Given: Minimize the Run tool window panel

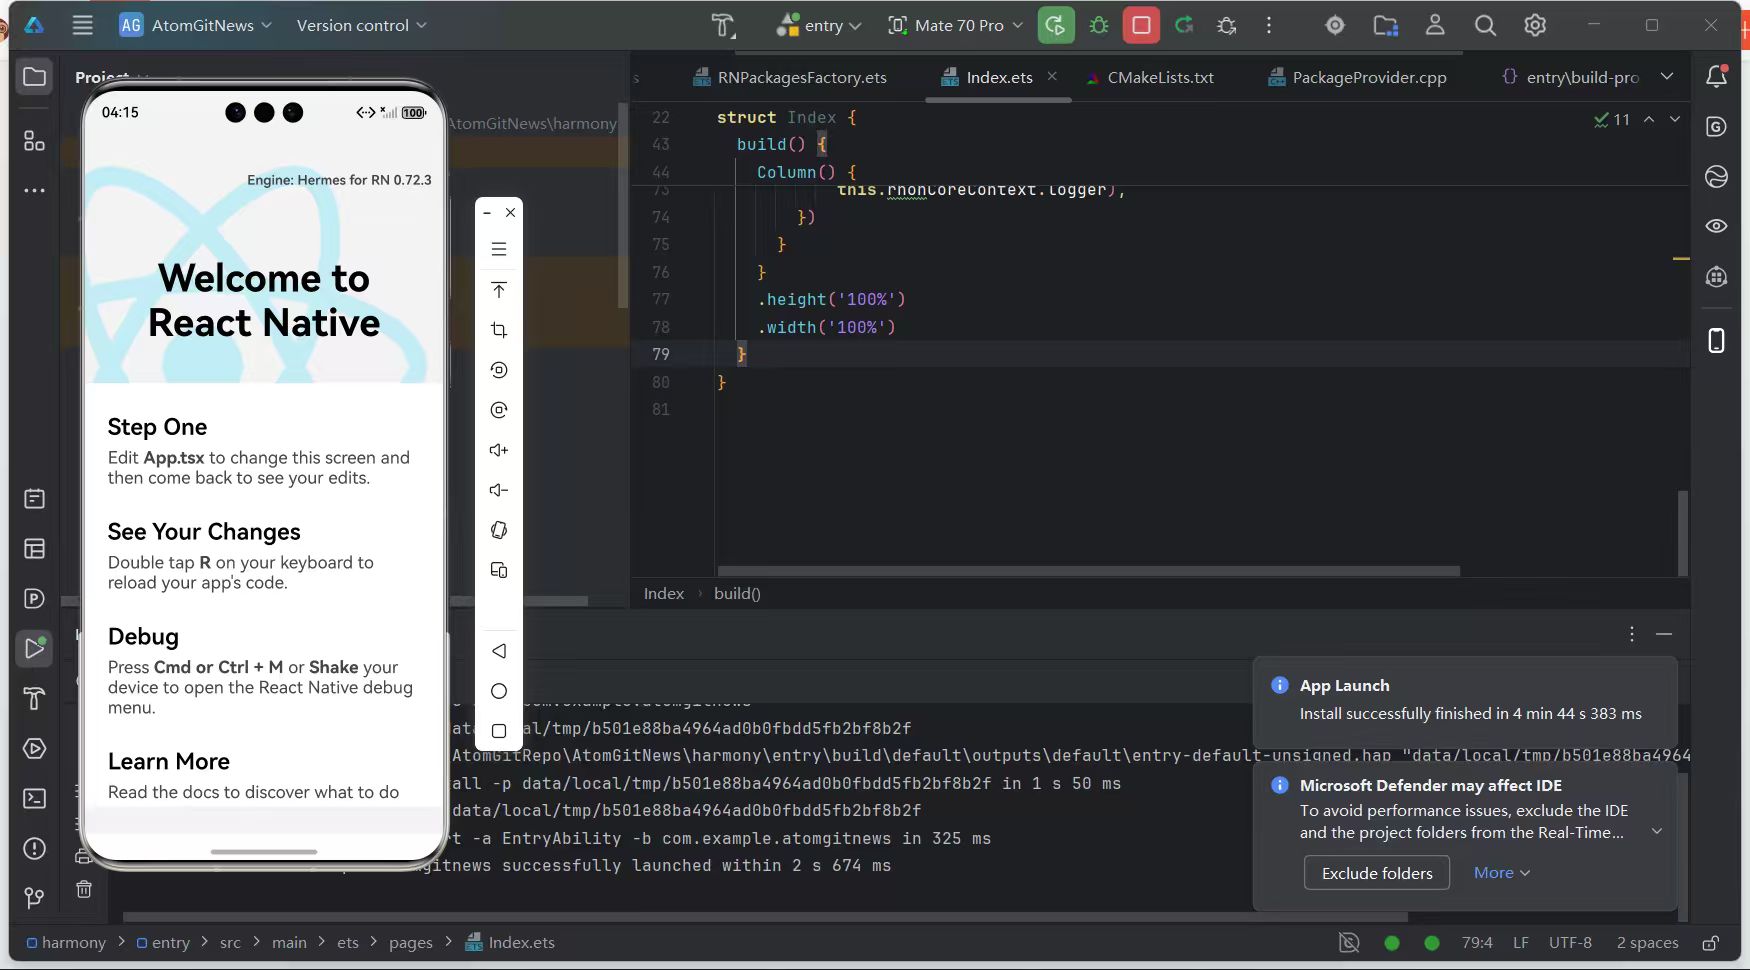Looking at the screenshot, I should [1664, 634].
